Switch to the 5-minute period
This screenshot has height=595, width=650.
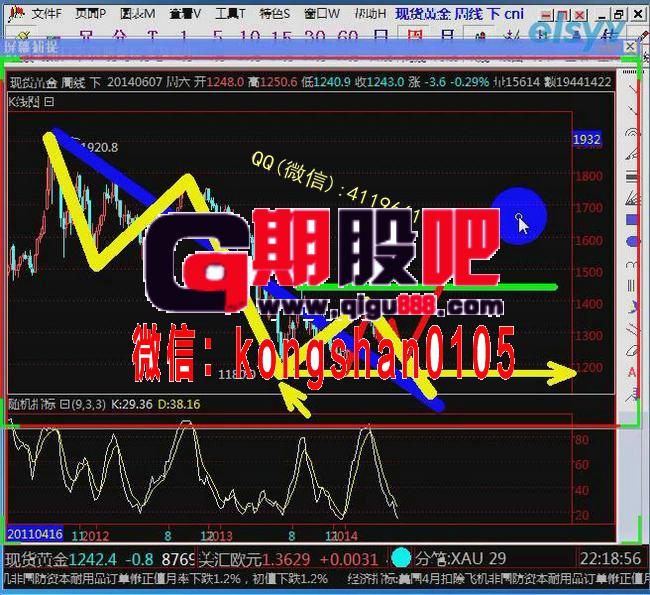pyautogui.click(x=217, y=35)
